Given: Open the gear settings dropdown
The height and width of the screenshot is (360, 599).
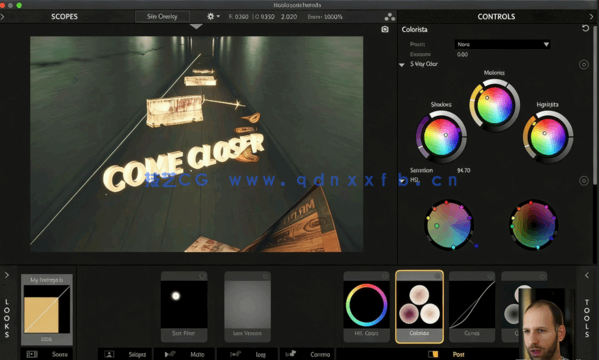Looking at the screenshot, I should point(213,16).
